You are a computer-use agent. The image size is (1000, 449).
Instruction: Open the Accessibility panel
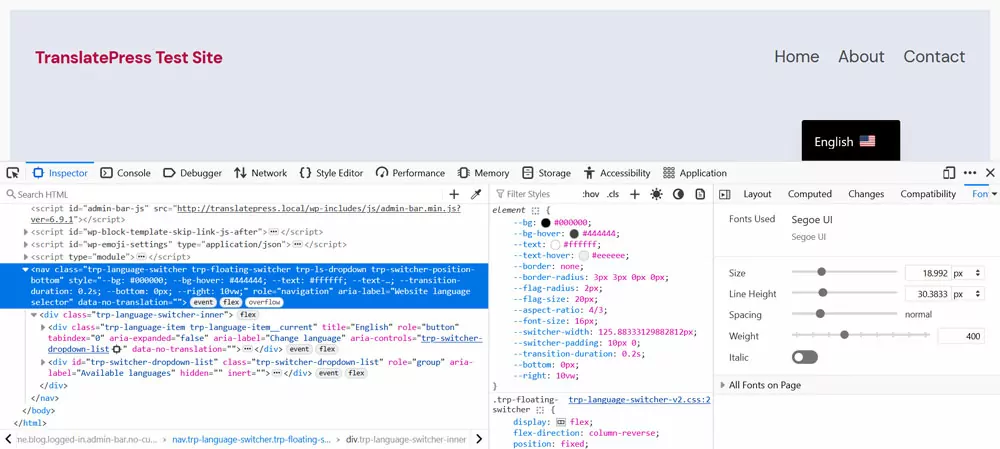click(x=617, y=173)
